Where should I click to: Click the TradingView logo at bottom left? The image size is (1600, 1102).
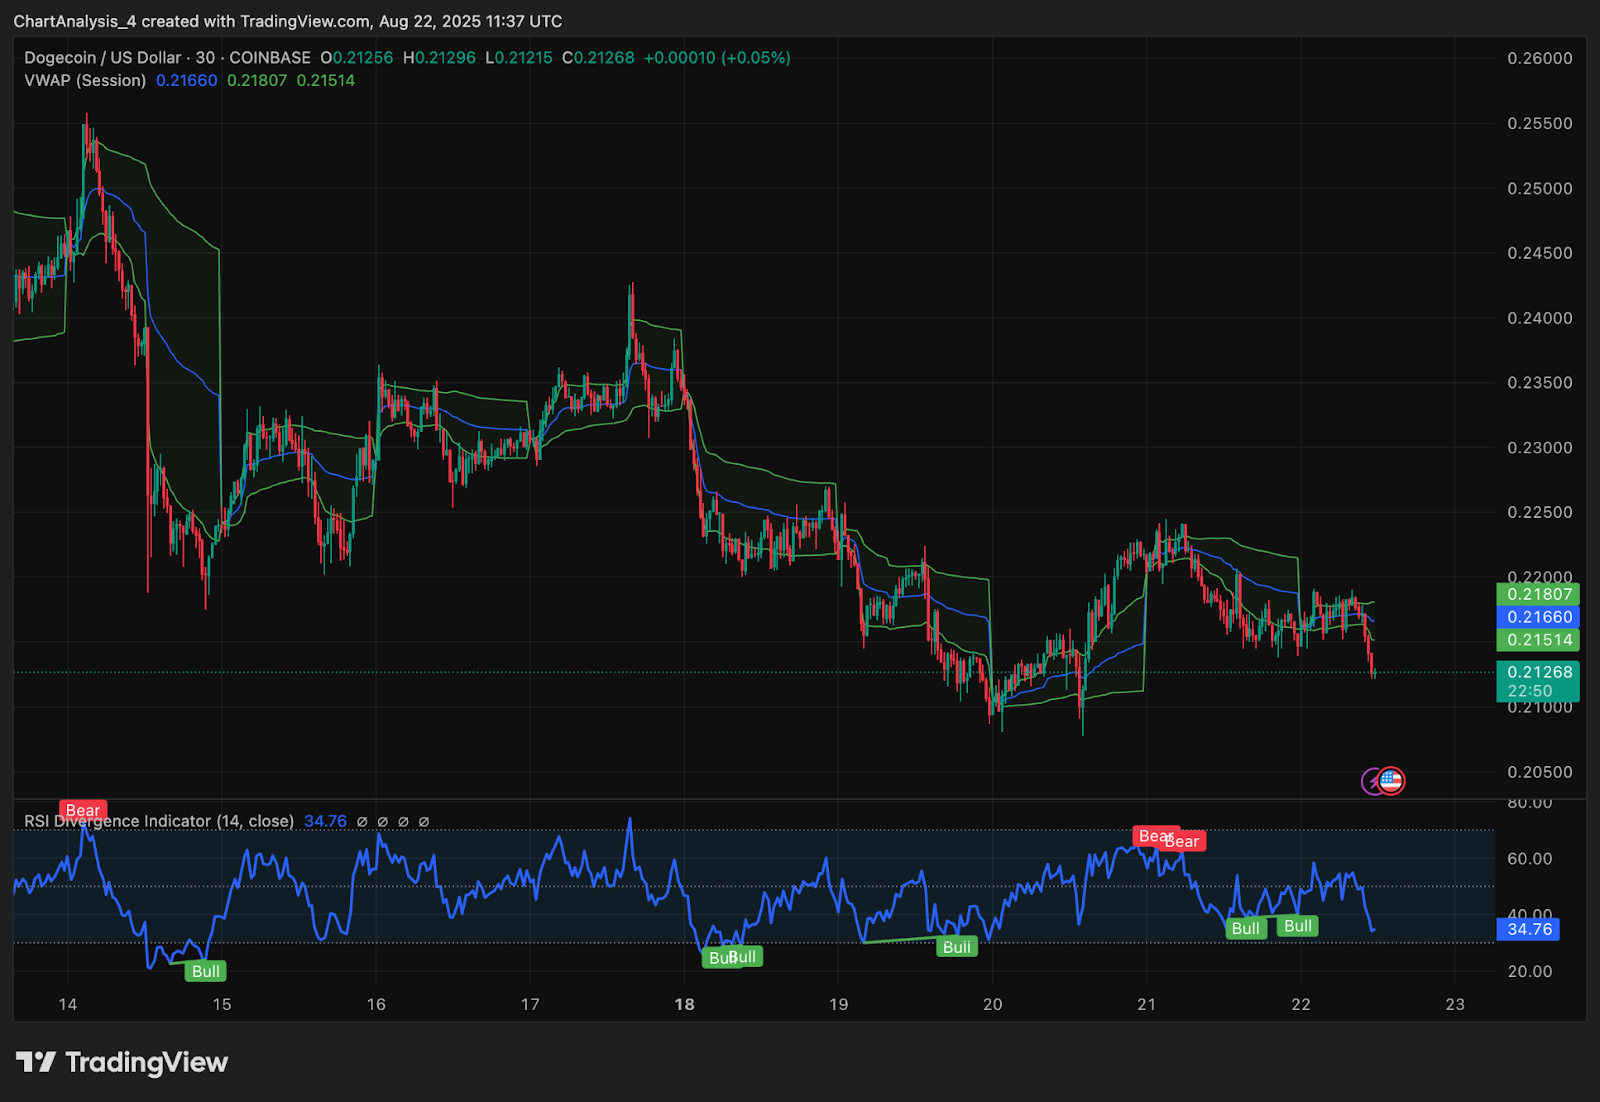click(x=122, y=1062)
